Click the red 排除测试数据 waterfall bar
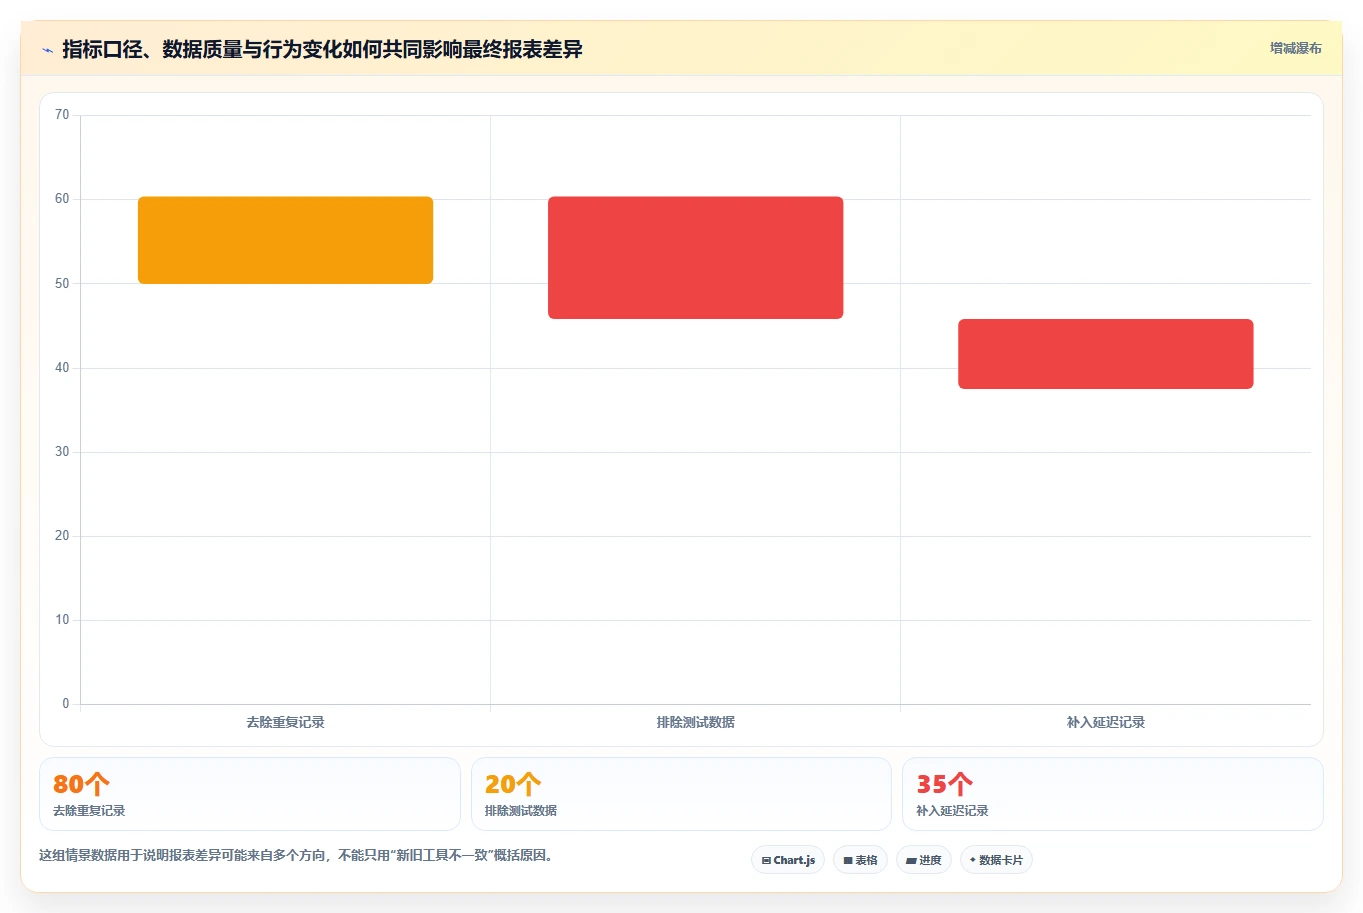 [695, 258]
